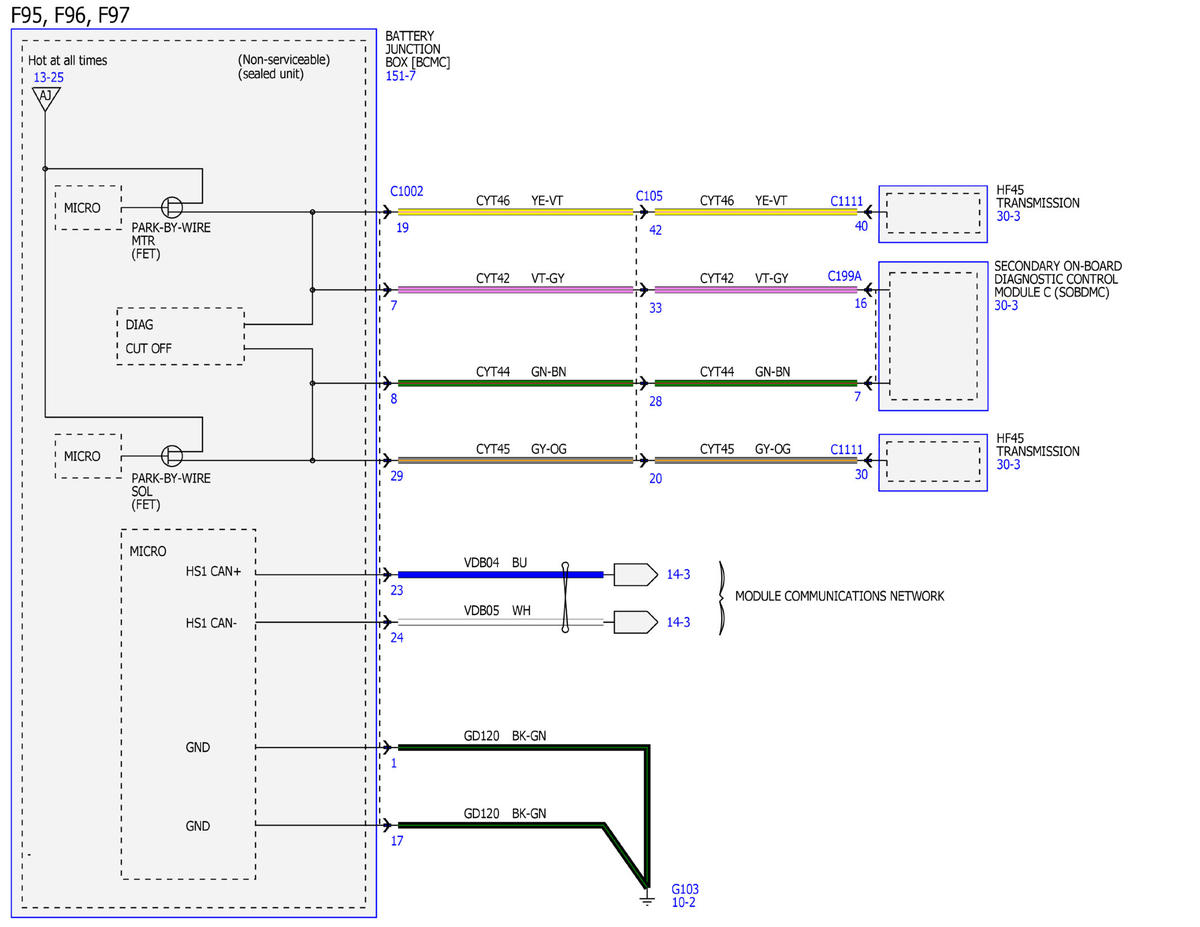Click pin 40 at upper C1111 connector
Viewport: 1200px width, 927px height.
[861, 225]
